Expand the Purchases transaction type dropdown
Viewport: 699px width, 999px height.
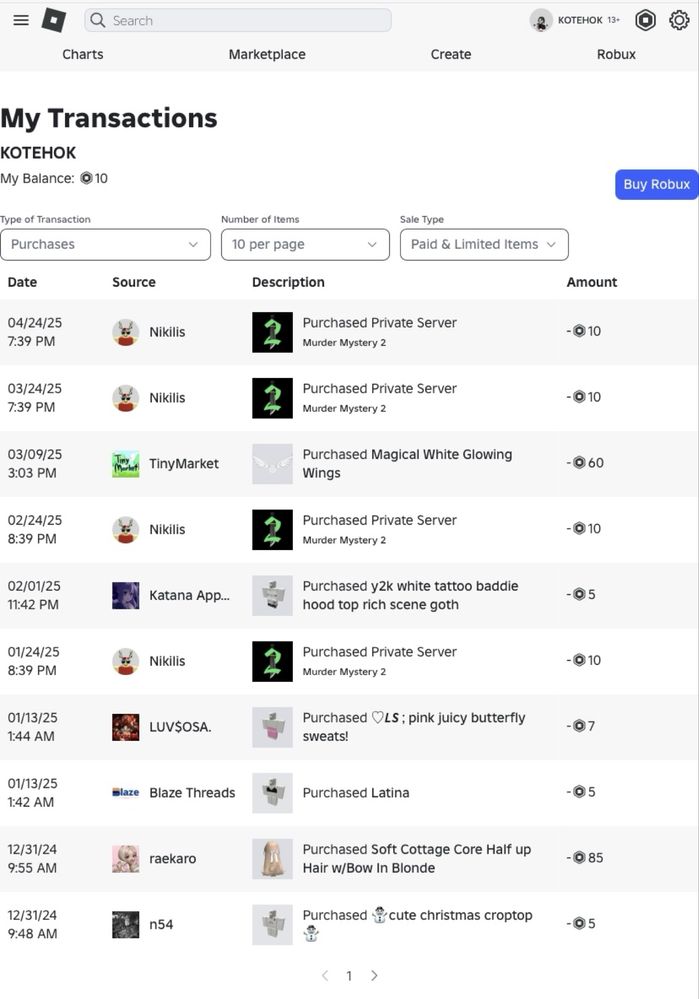(105, 245)
